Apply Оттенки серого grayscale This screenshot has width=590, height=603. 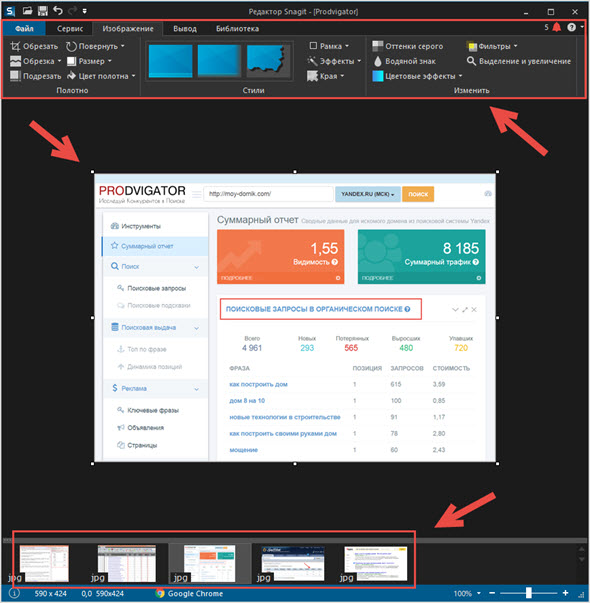pos(408,46)
